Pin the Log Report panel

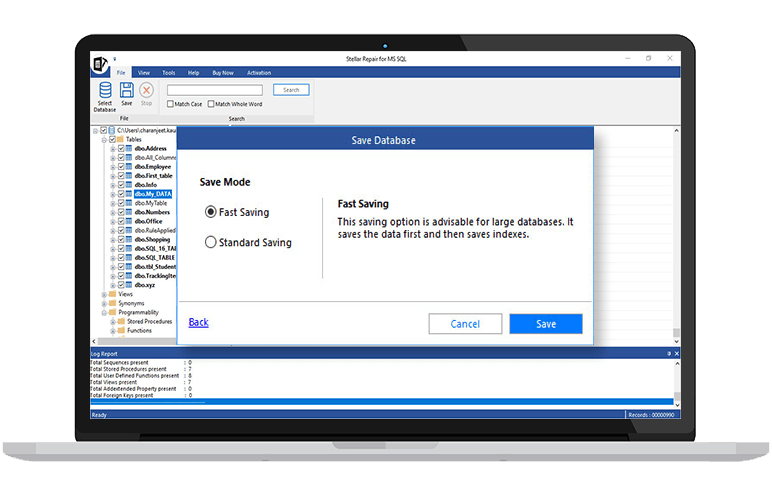[x=669, y=354]
